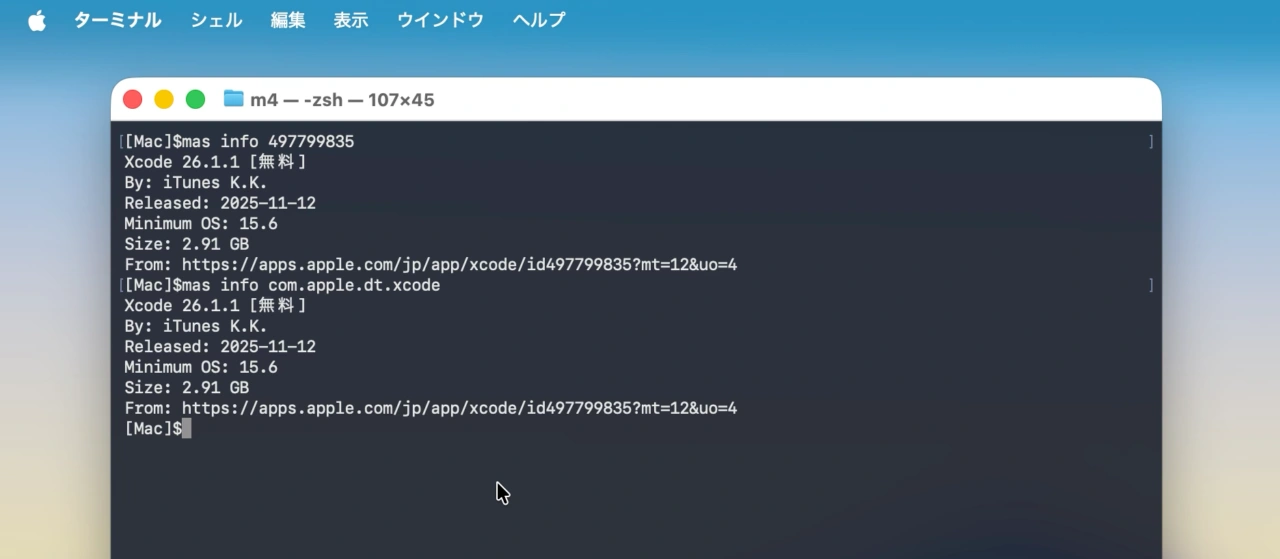Click the bracket mark at right of first command
The image size is (1280, 559).
click(1151, 142)
